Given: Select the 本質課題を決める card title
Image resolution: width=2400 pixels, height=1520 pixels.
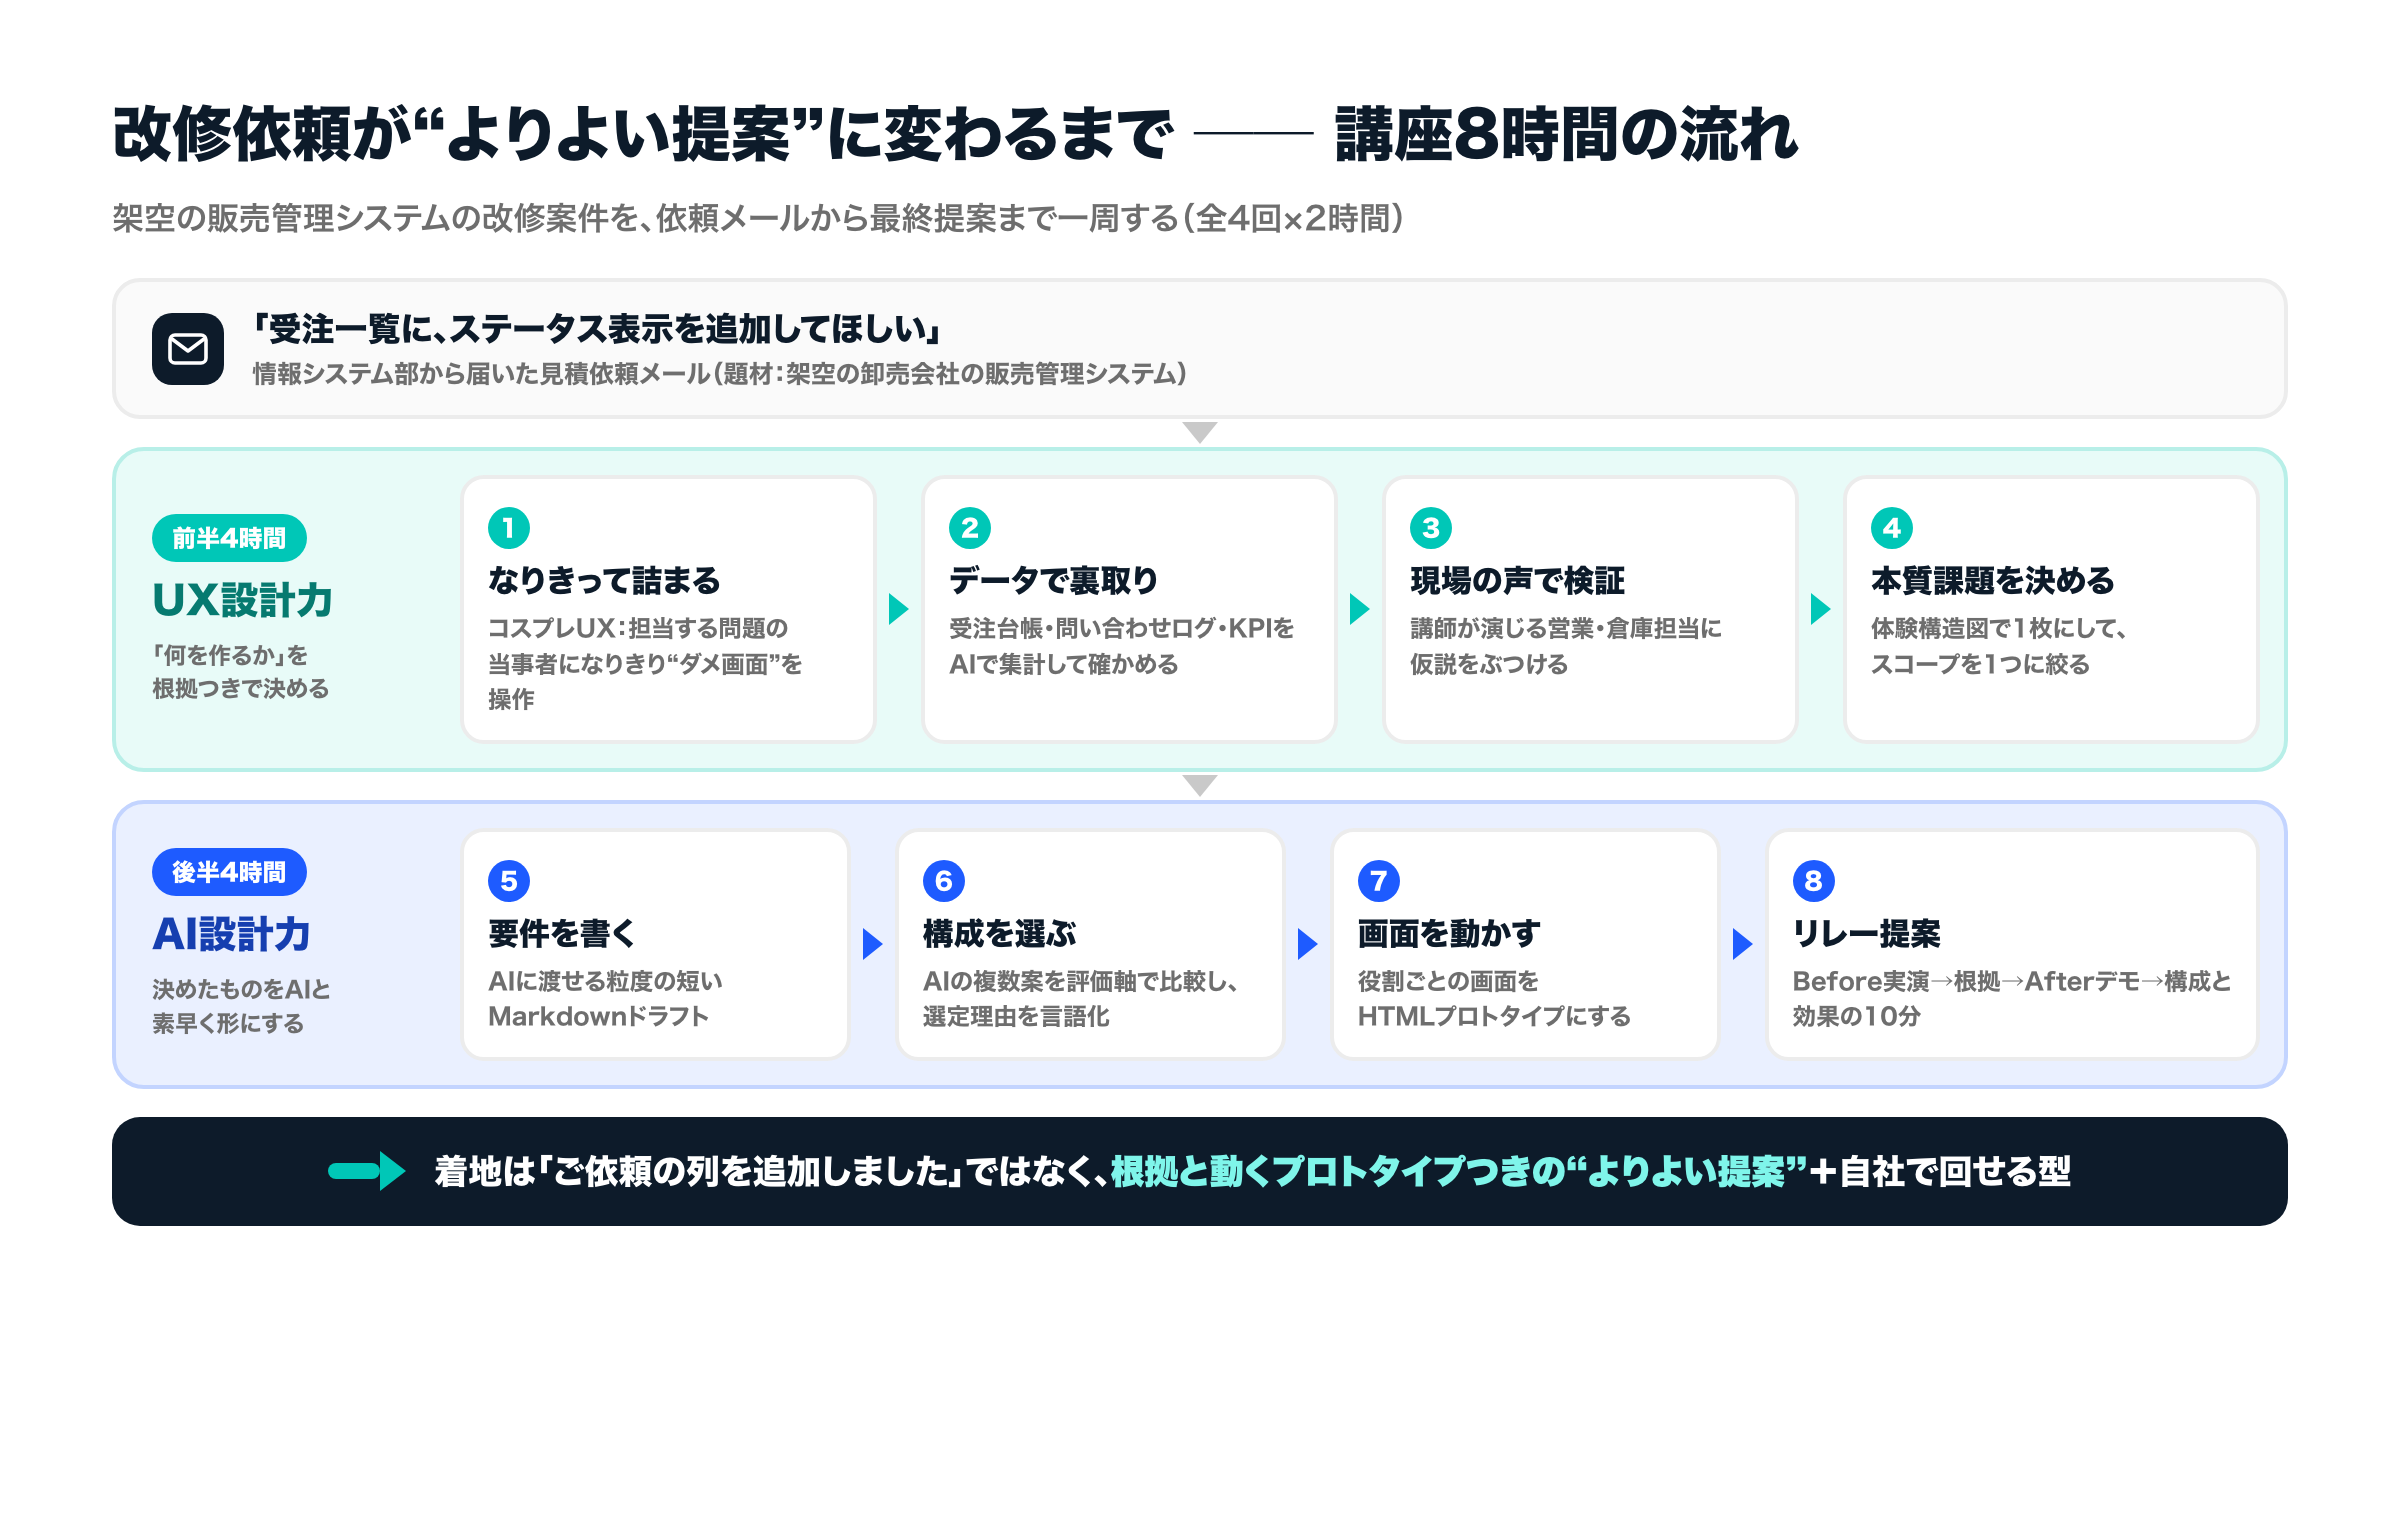Looking at the screenshot, I should 1993,581.
